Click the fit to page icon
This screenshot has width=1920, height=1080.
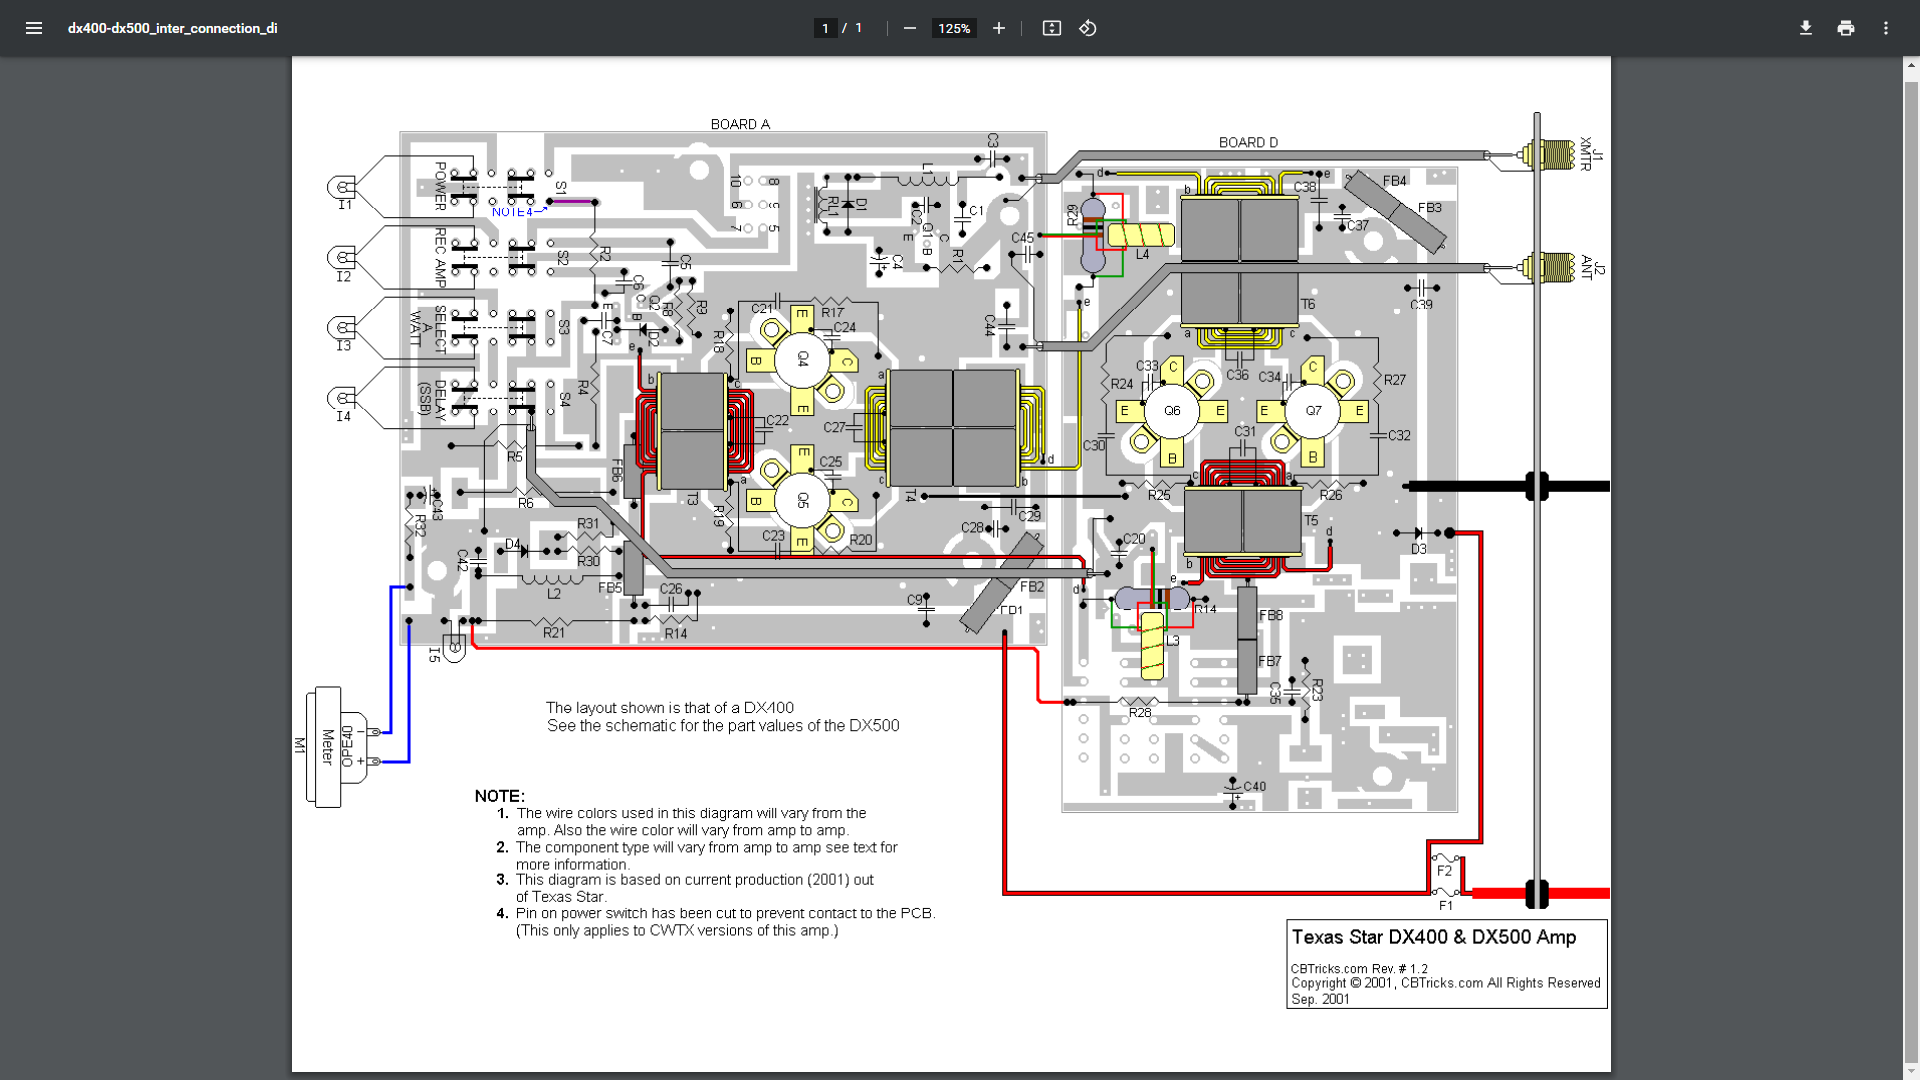pos(1051,28)
